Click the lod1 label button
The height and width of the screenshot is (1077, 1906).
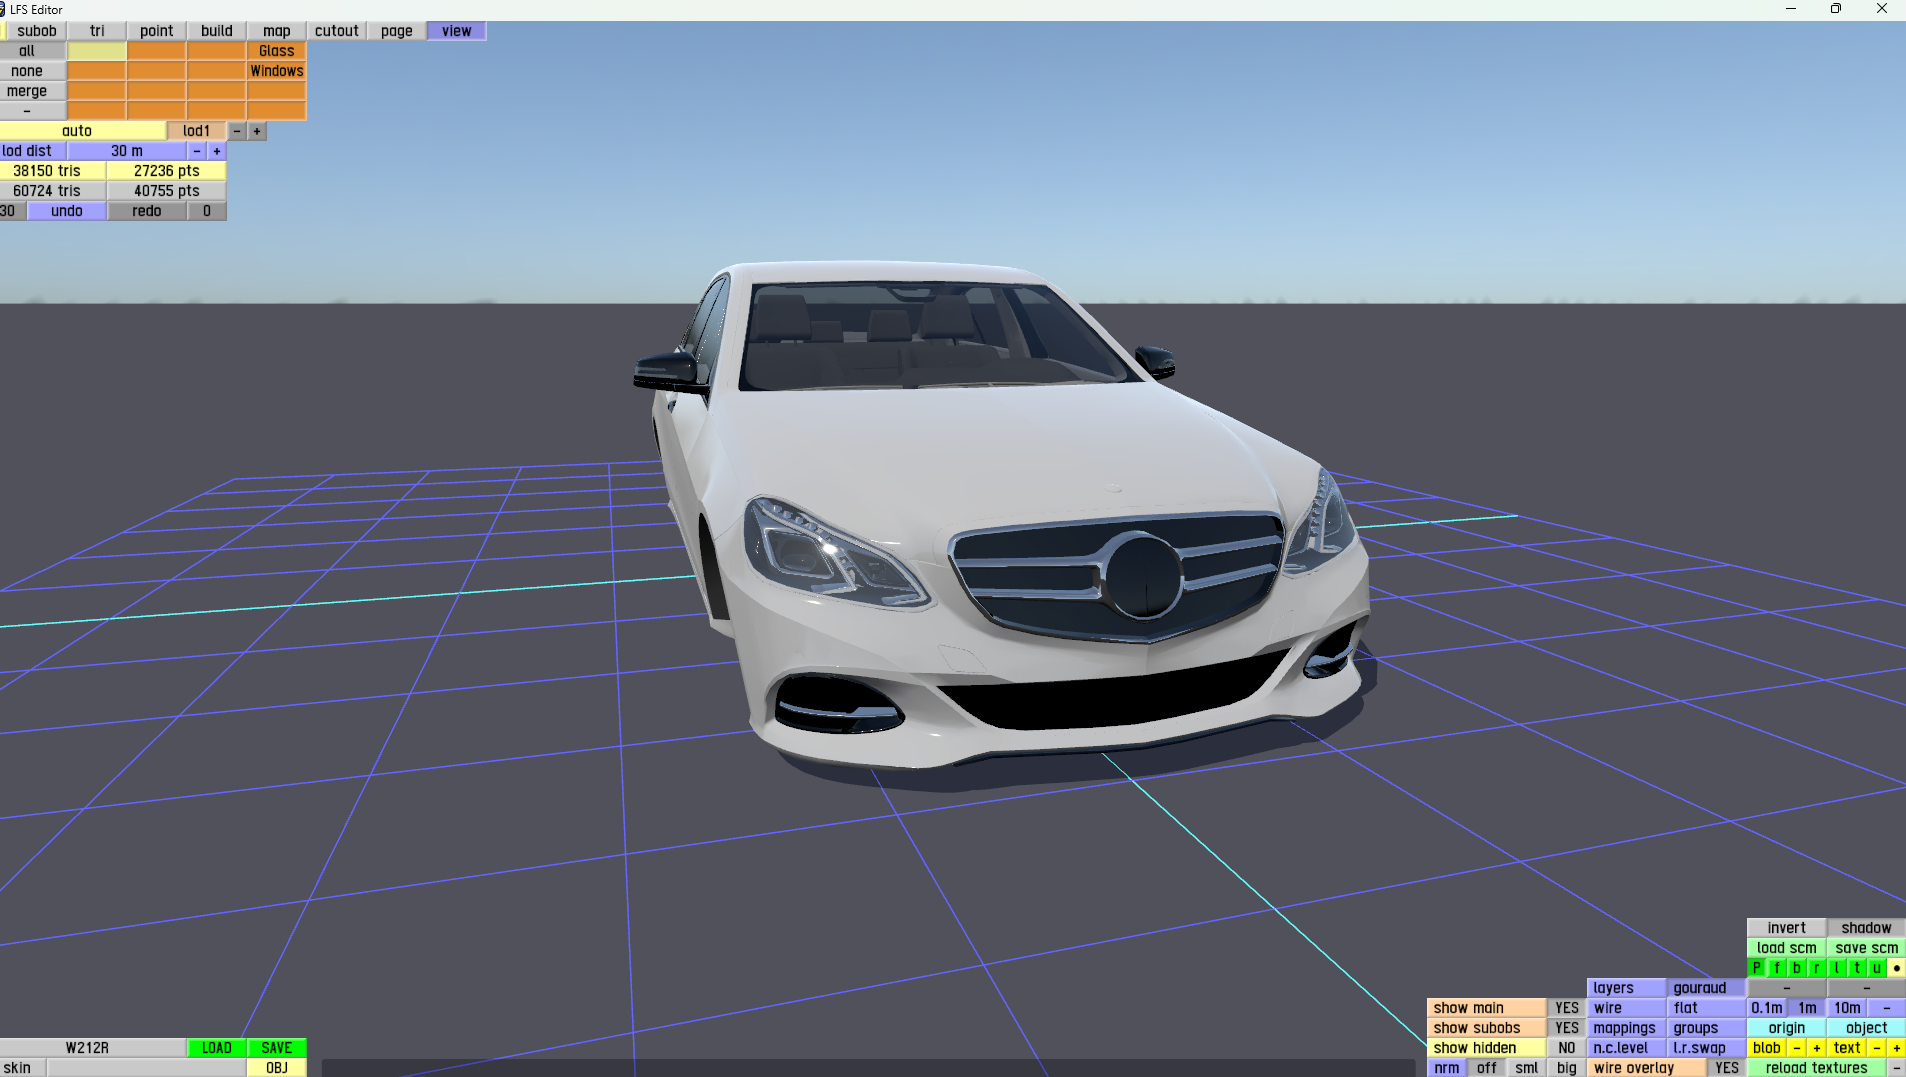[x=197, y=131]
